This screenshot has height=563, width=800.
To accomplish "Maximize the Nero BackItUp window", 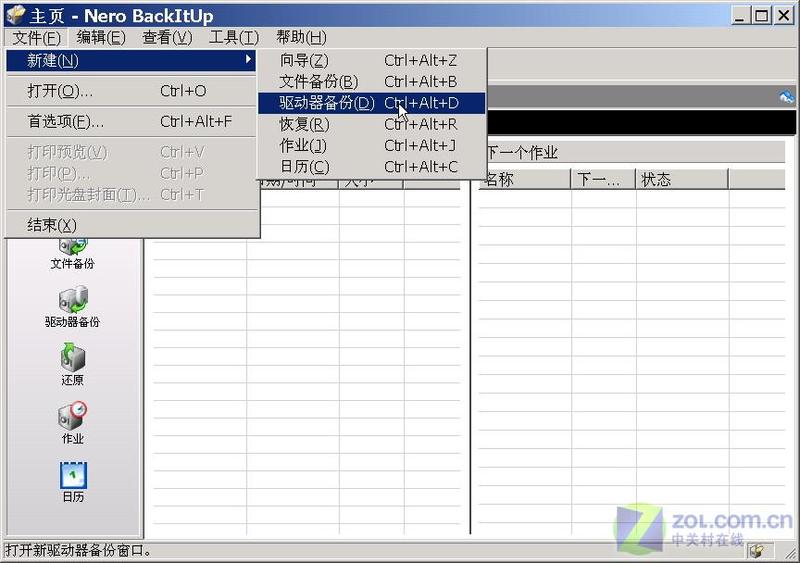I will pyautogui.click(x=762, y=16).
